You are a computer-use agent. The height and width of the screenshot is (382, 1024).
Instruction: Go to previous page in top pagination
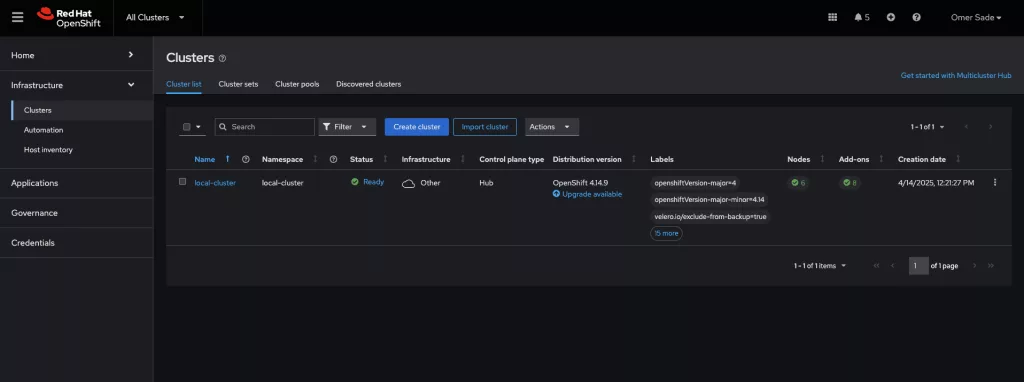pos(967,127)
